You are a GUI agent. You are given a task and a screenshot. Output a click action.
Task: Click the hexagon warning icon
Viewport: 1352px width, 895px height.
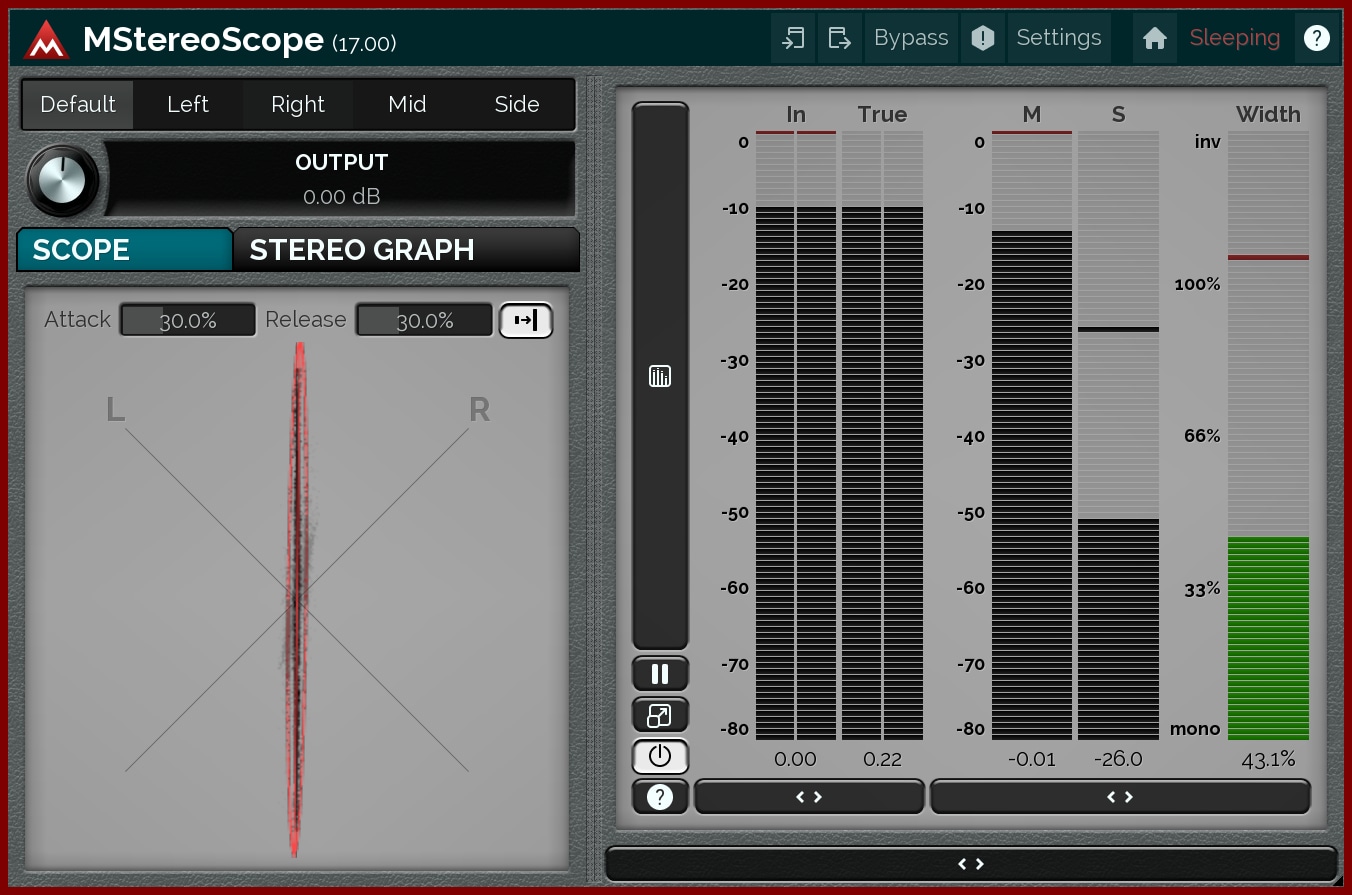[983, 39]
